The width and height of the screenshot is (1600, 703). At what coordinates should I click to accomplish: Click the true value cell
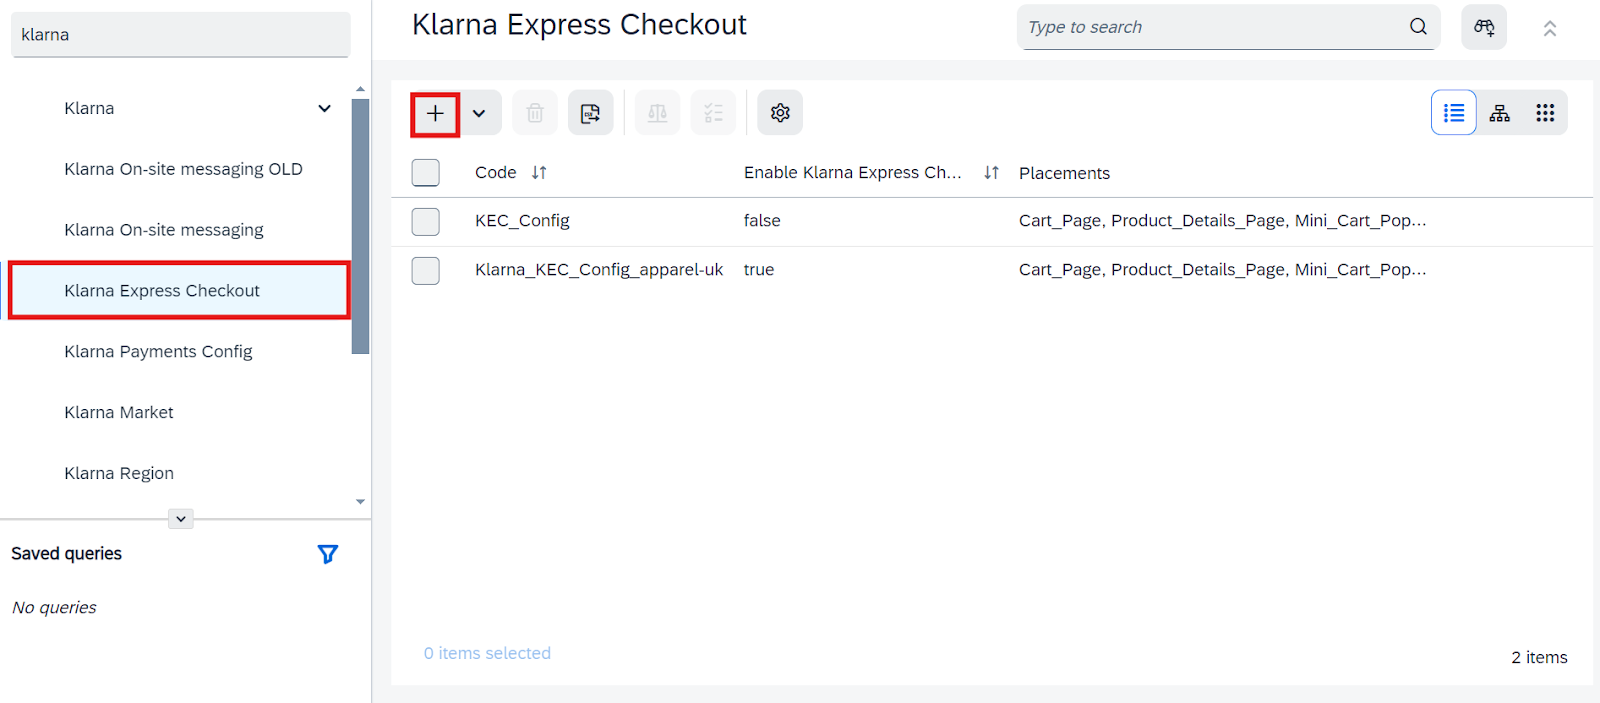coord(759,270)
